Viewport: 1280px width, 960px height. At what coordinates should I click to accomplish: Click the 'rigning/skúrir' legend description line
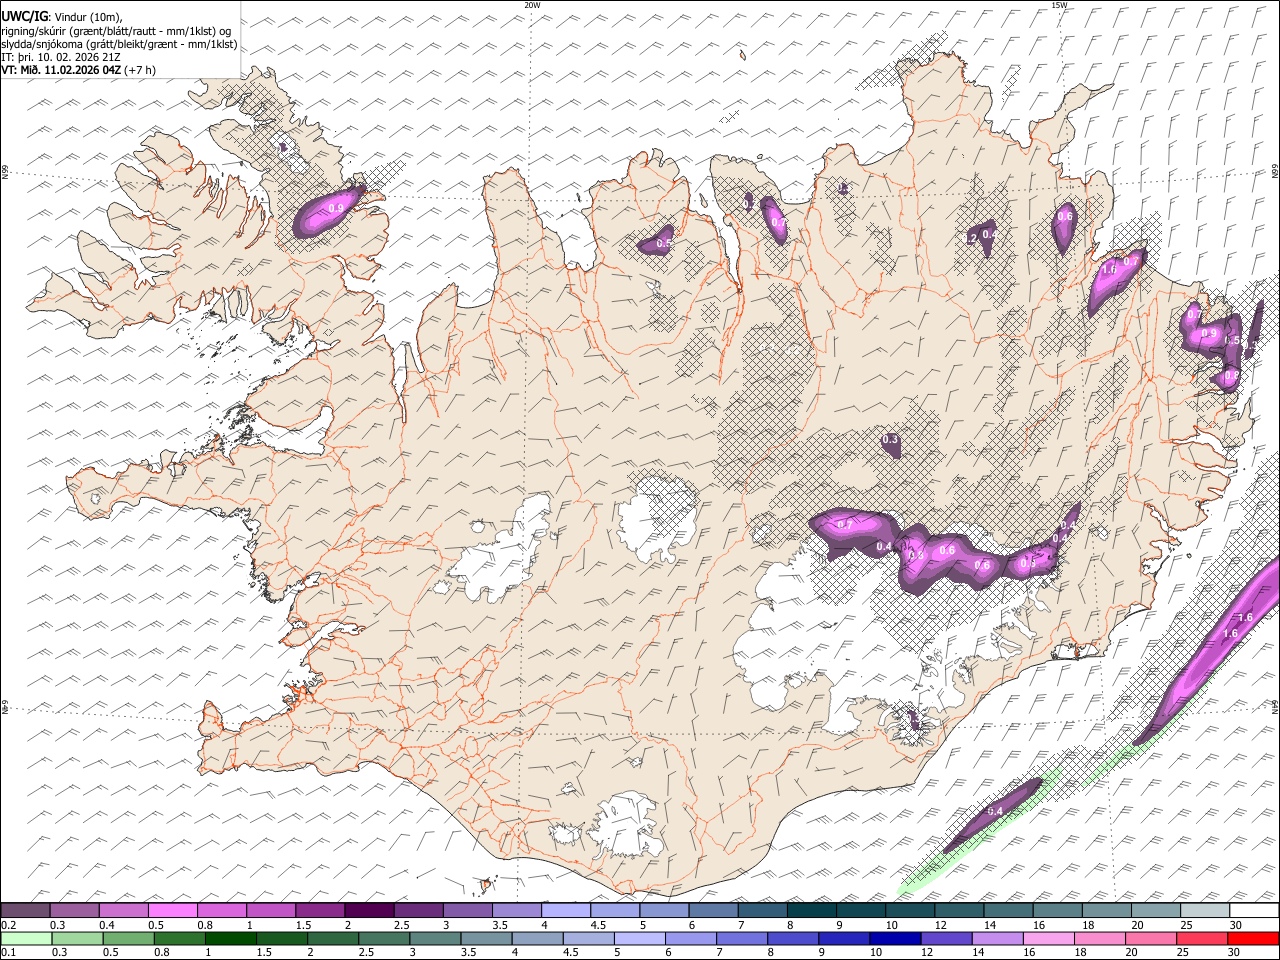(x=117, y=31)
